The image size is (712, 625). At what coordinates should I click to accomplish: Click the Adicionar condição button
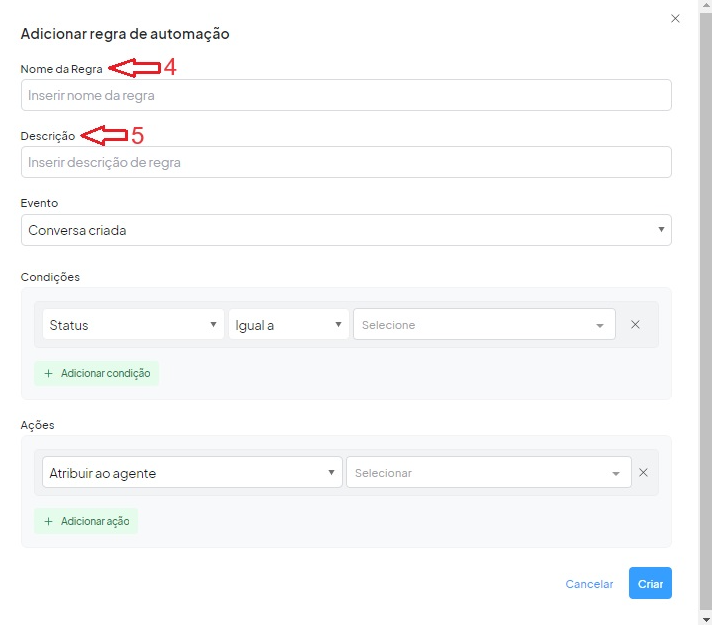coord(97,373)
